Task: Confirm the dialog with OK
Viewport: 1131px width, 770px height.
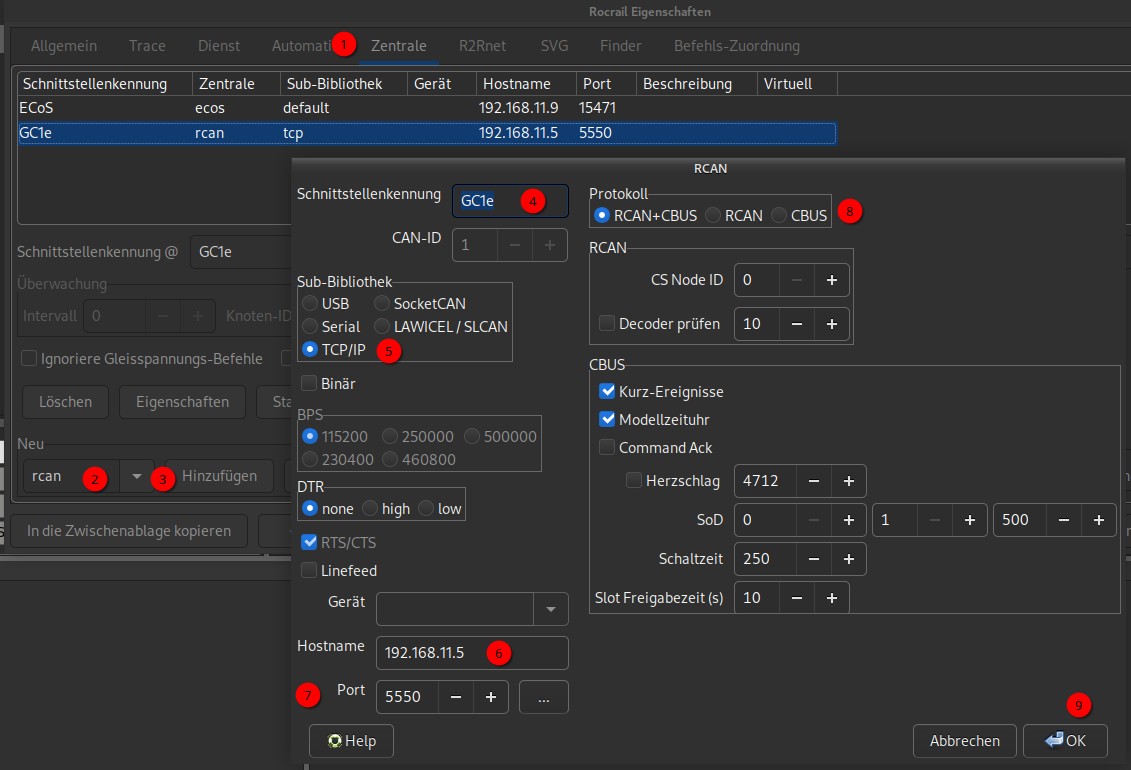Action: [1064, 741]
